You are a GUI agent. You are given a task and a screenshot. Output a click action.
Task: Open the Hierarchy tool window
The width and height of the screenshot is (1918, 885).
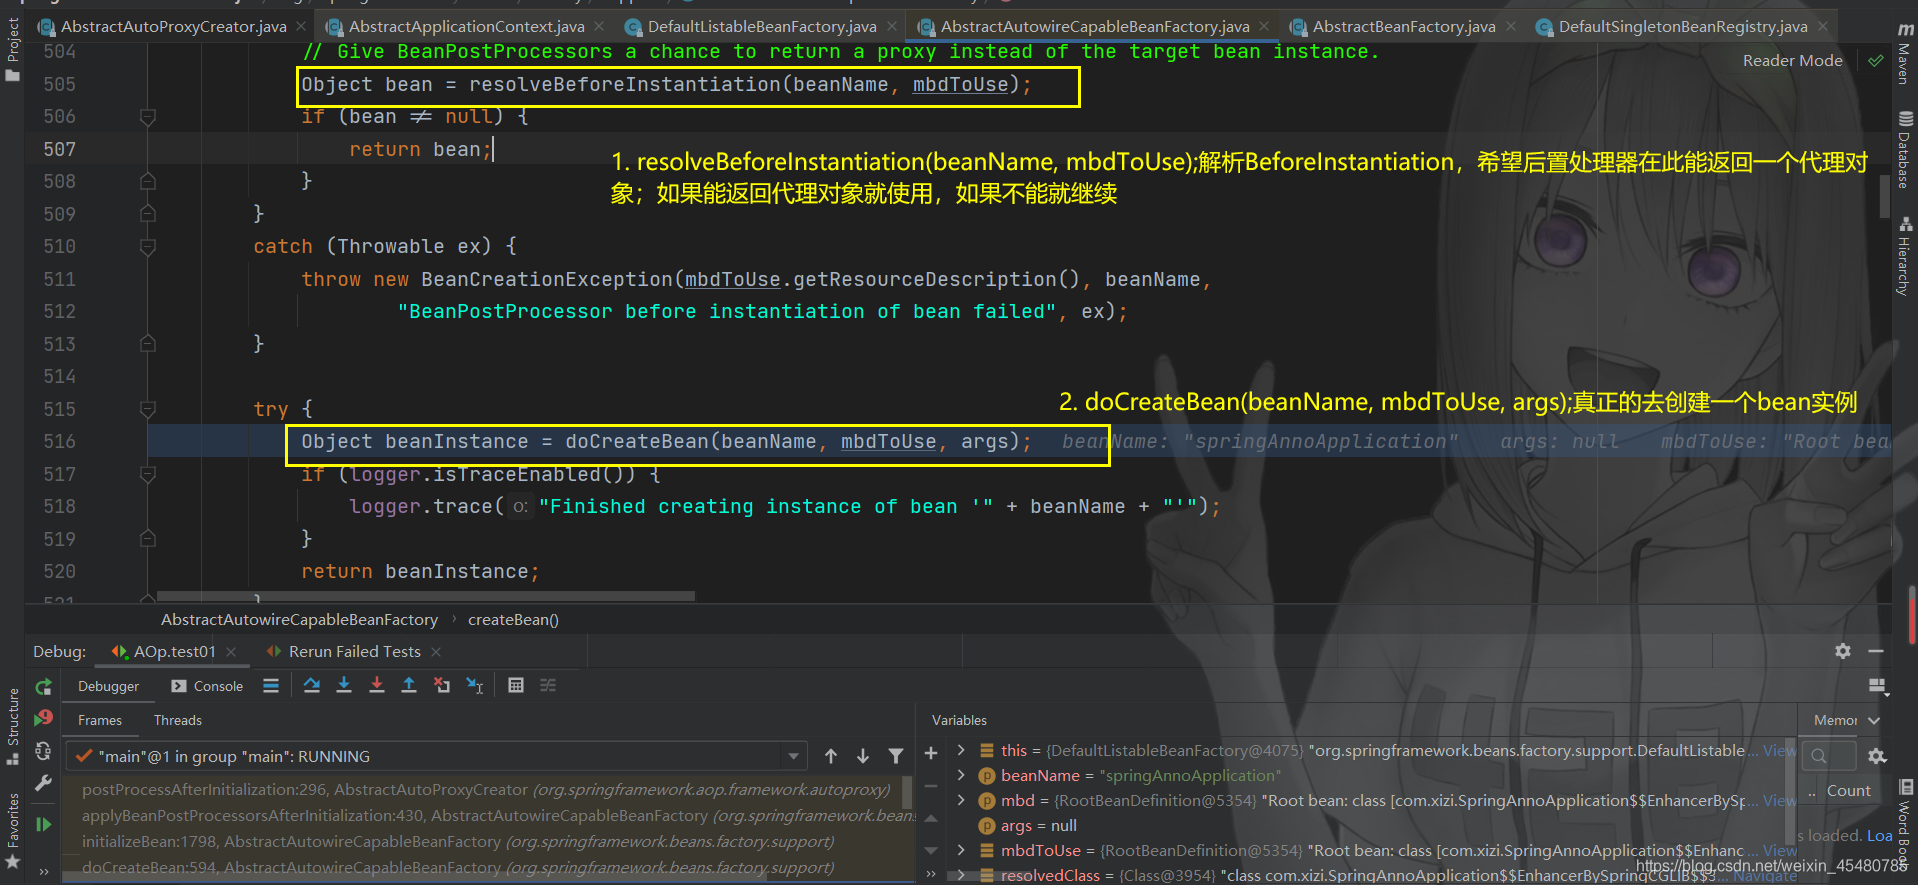click(1906, 256)
